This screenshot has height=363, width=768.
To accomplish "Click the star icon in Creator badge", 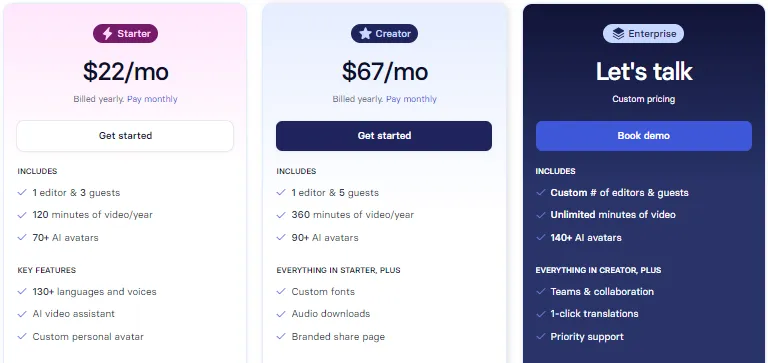I will pyautogui.click(x=365, y=33).
